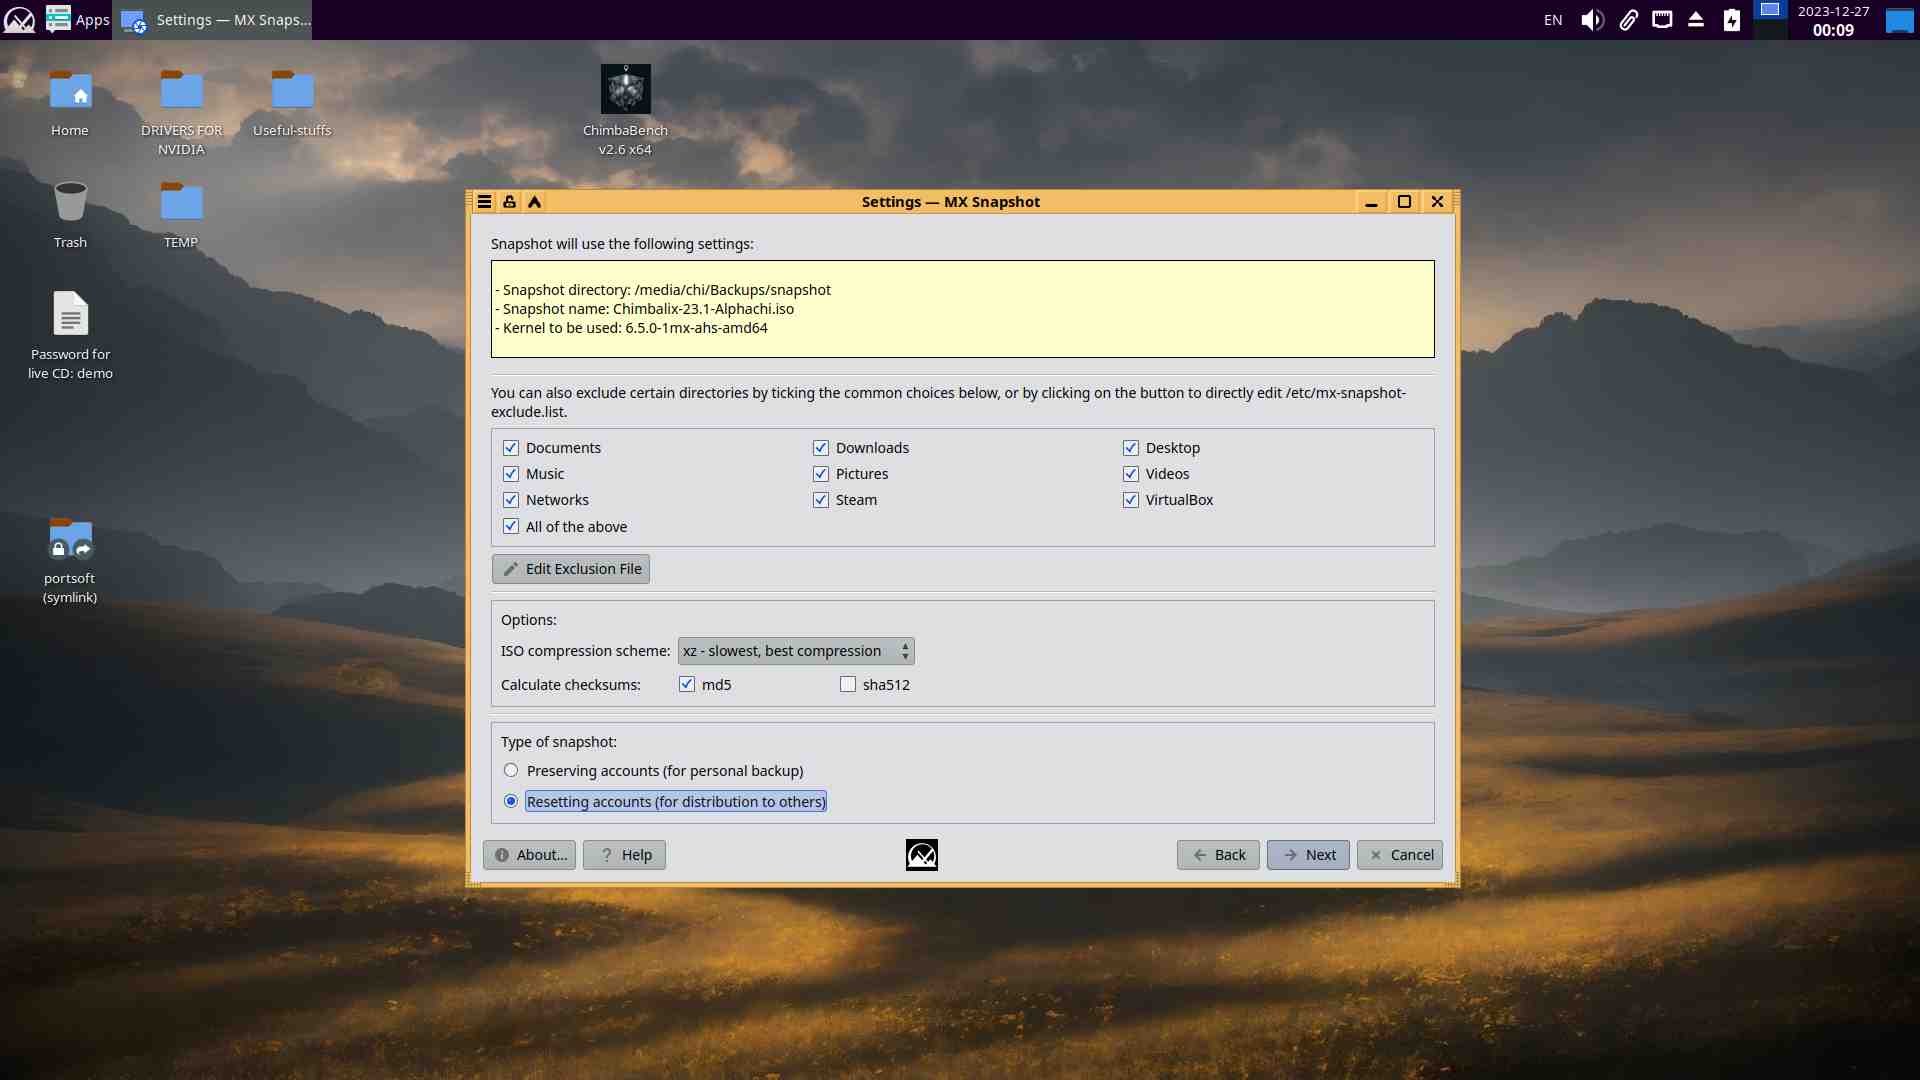The width and height of the screenshot is (1920, 1080).
Task: Open the Apps menu in panel
Action: point(79,20)
